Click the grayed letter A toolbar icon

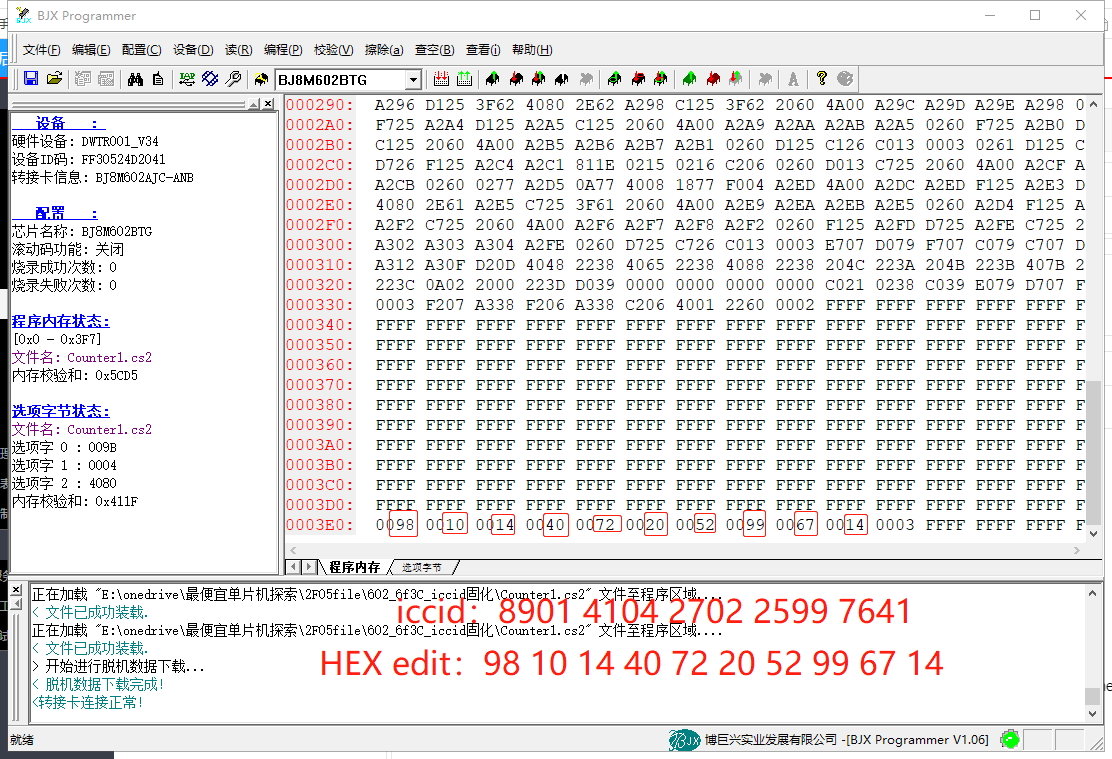point(793,79)
